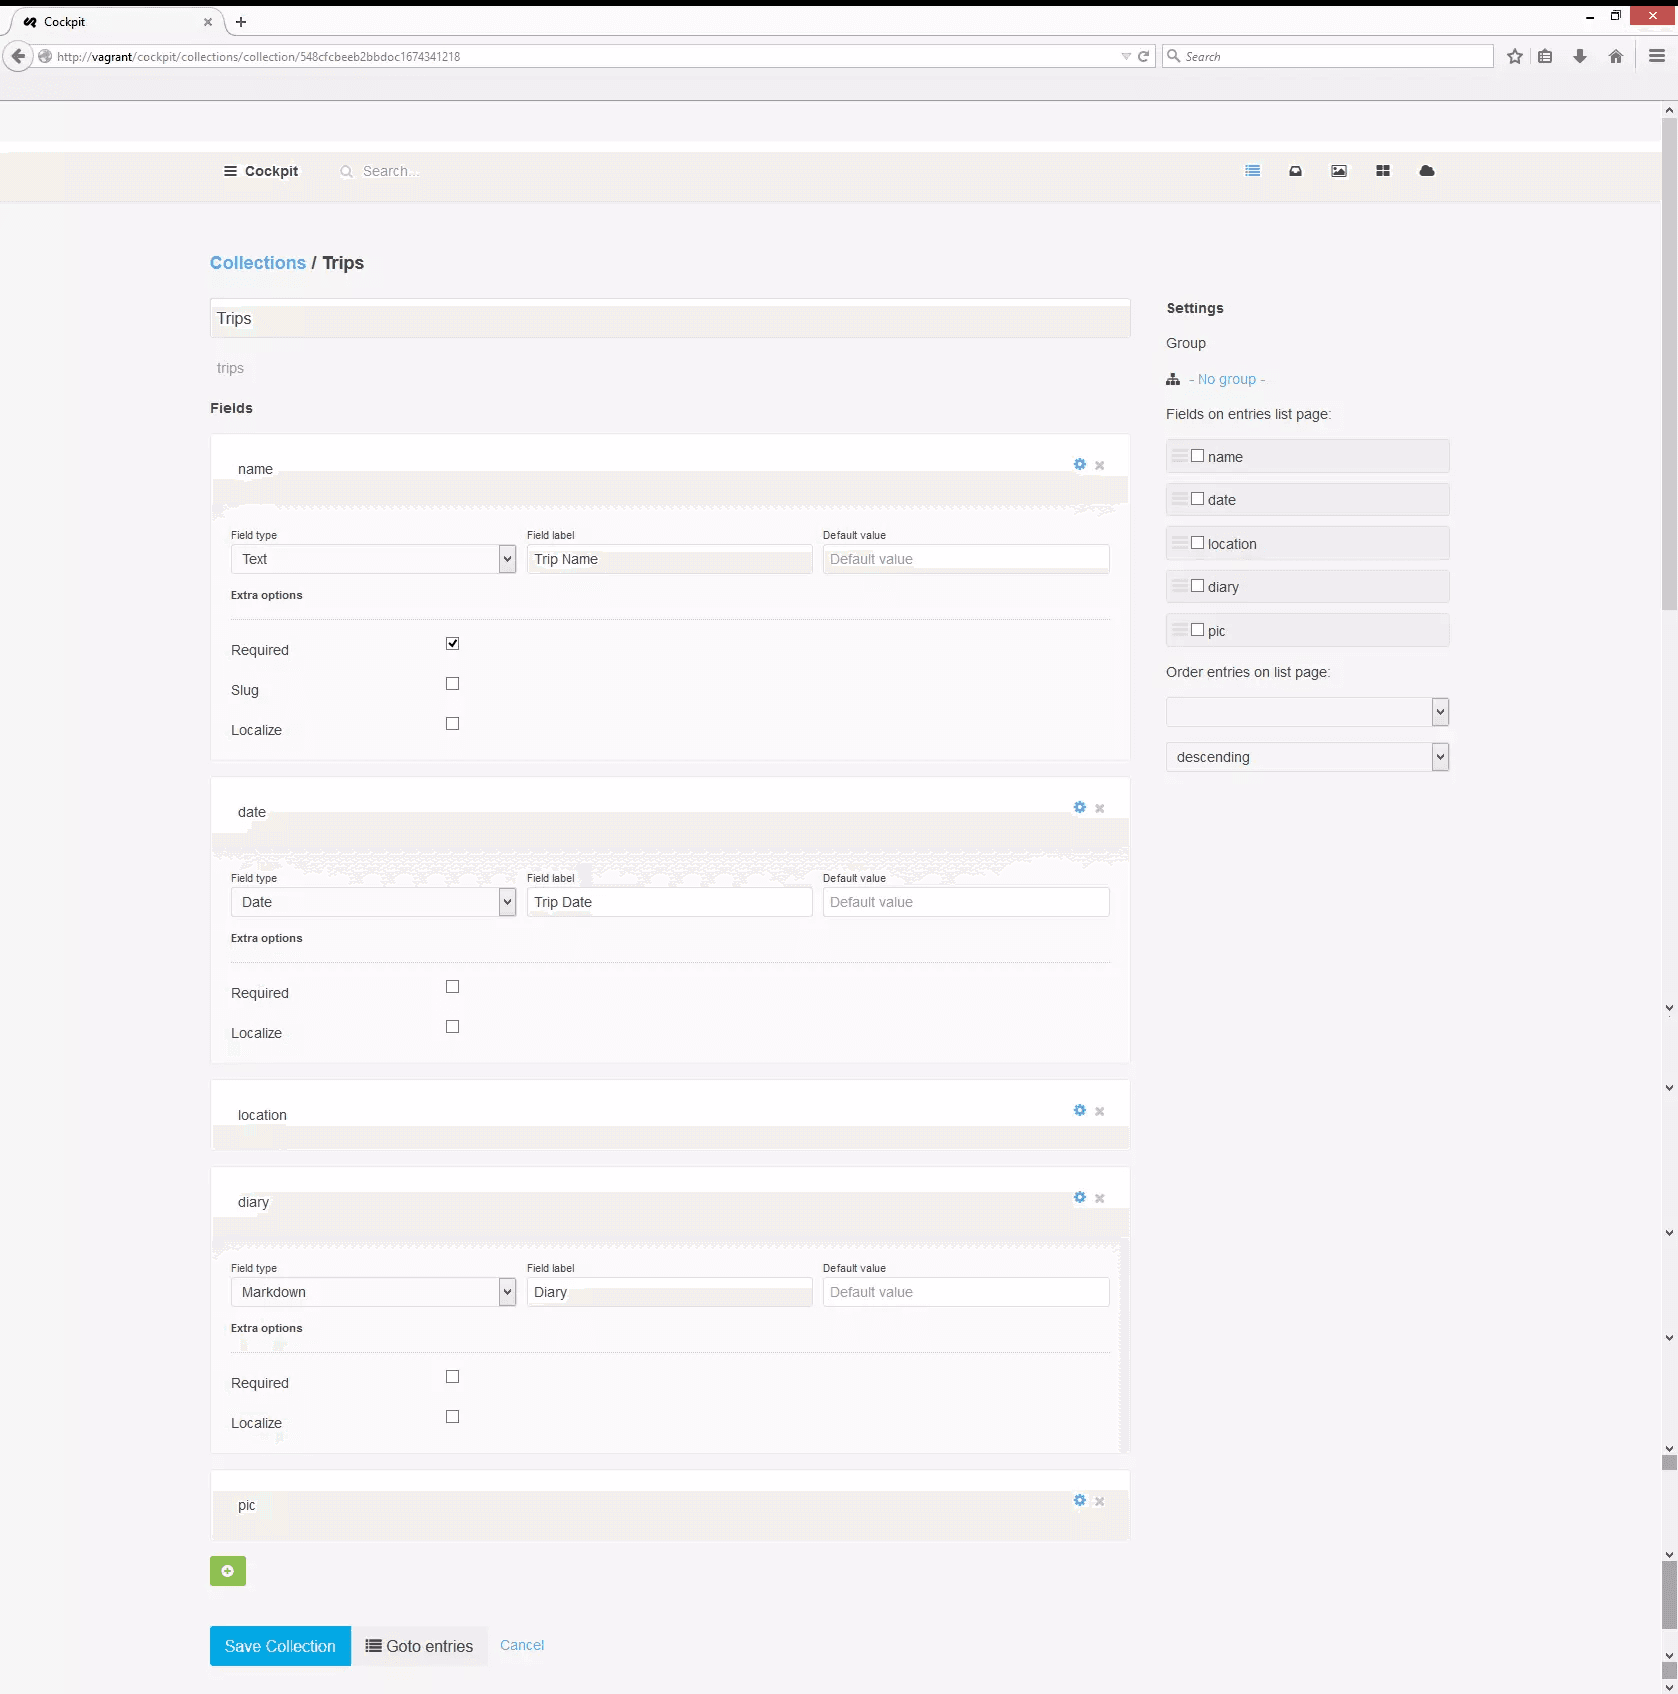
Task: Open the Cockpit hamburger menu
Action: [x=230, y=171]
